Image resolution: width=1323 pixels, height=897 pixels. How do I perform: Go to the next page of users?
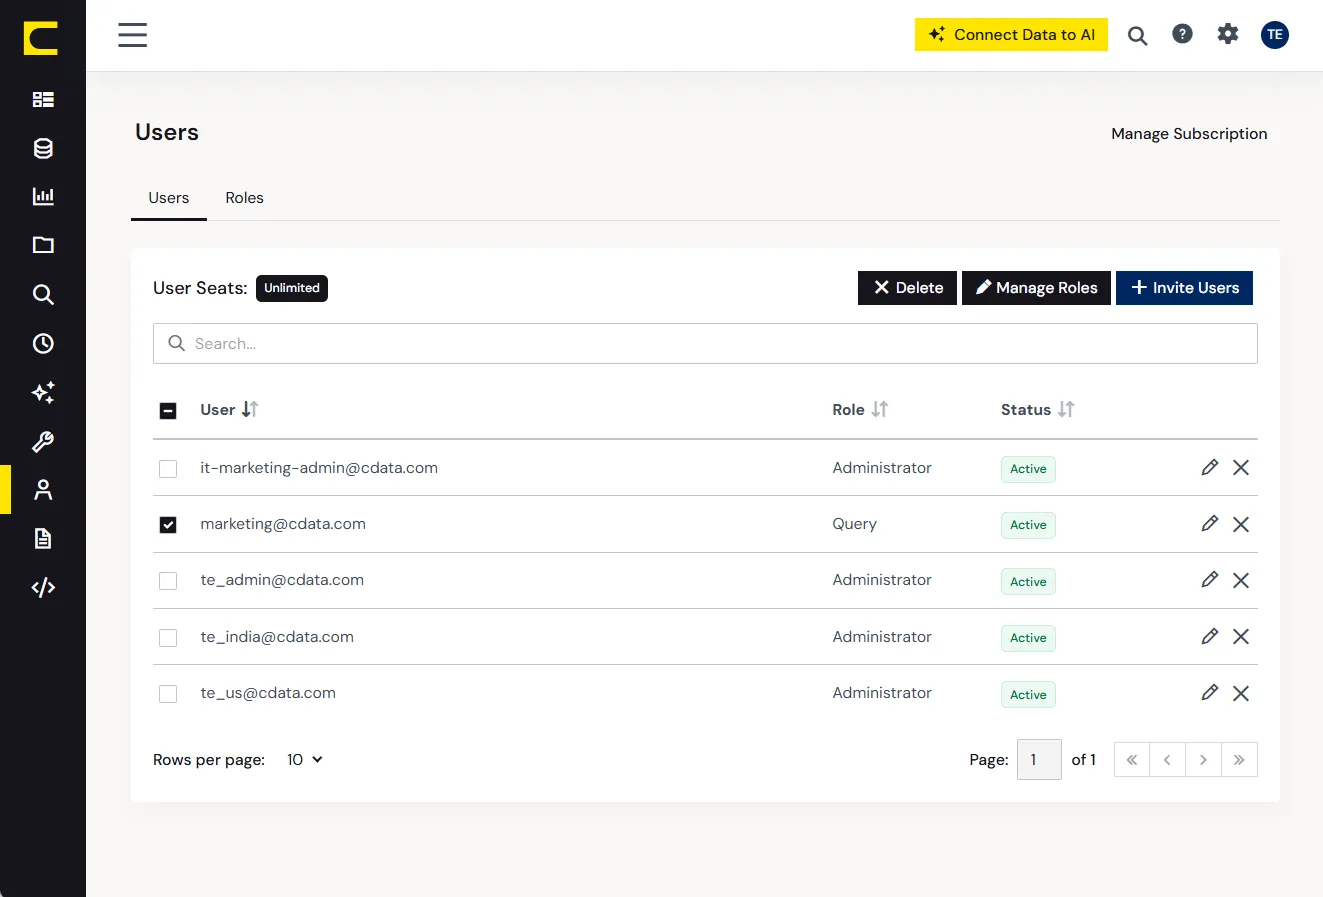(1203, 760)
